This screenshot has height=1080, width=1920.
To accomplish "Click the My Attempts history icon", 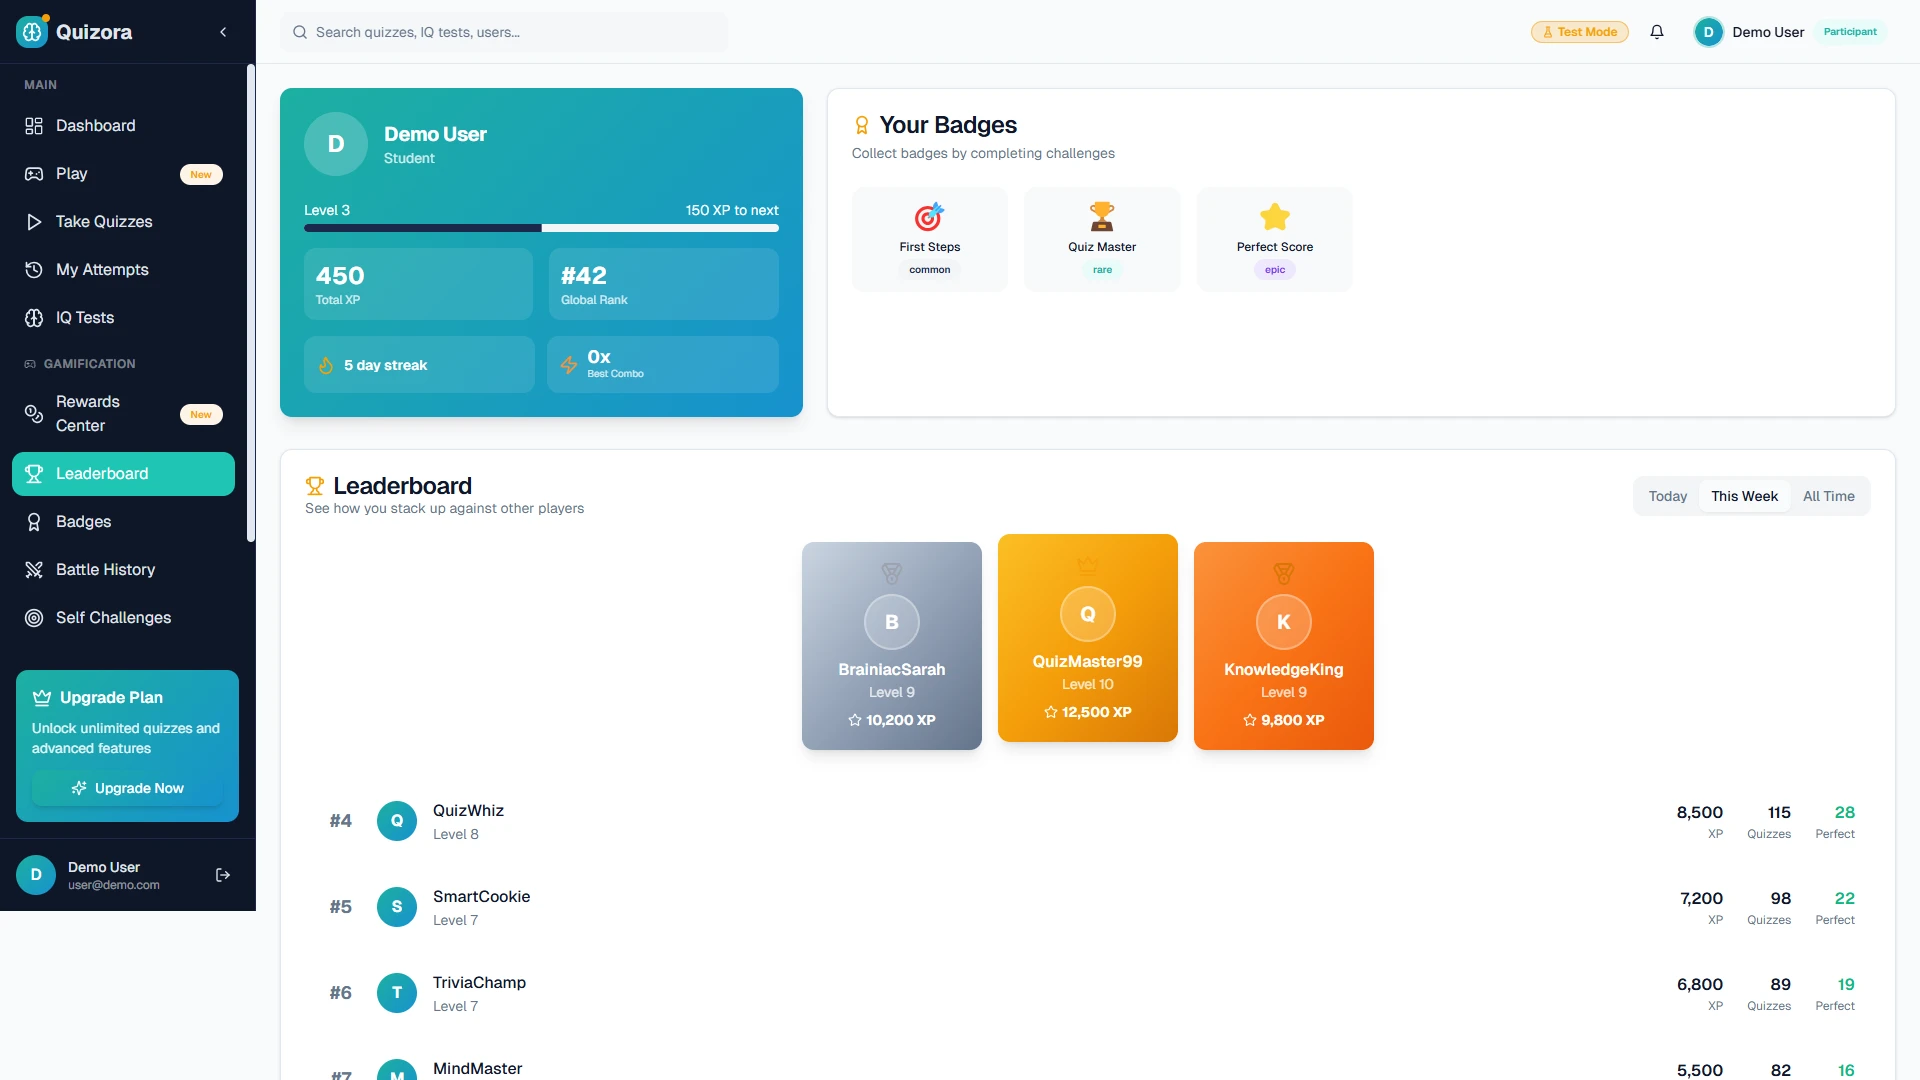I will click(34, 270).
